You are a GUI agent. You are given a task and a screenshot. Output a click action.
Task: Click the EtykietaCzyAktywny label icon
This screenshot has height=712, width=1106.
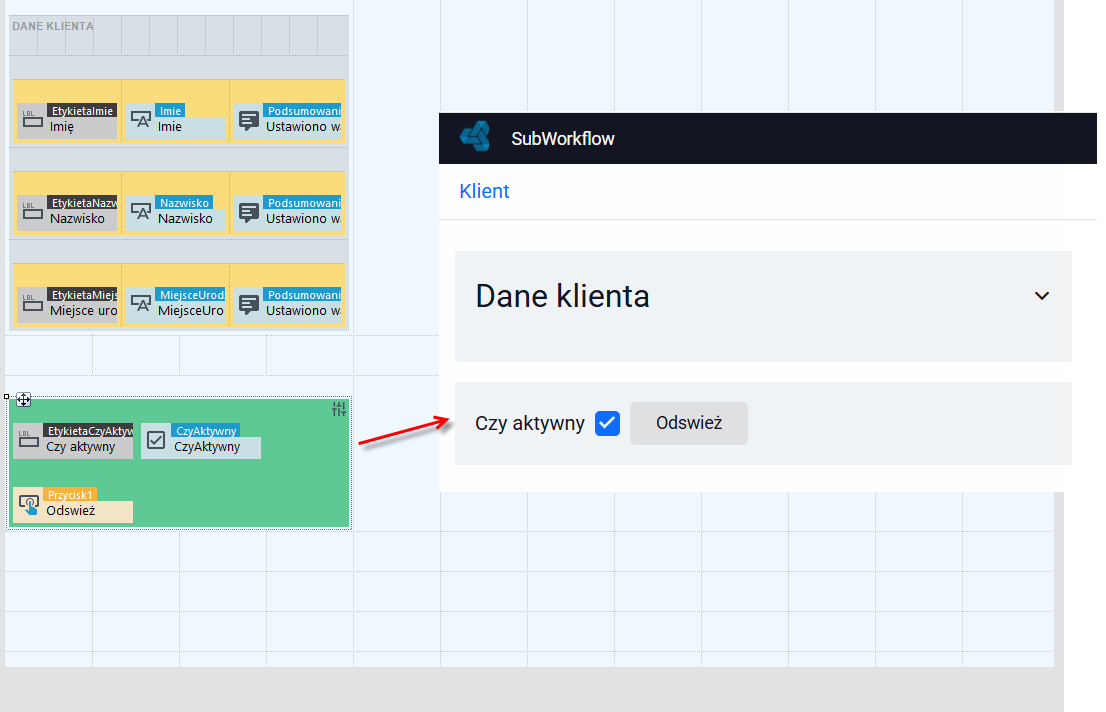(29, 439)
